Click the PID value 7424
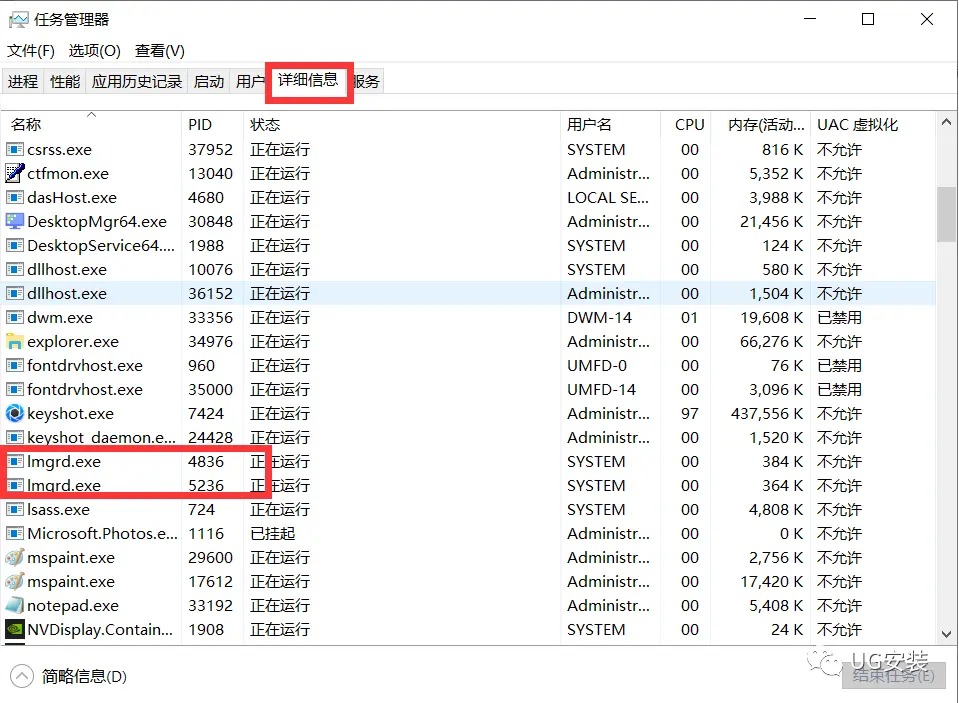Viewport: 959px width, 703px height. pos(206,414)
